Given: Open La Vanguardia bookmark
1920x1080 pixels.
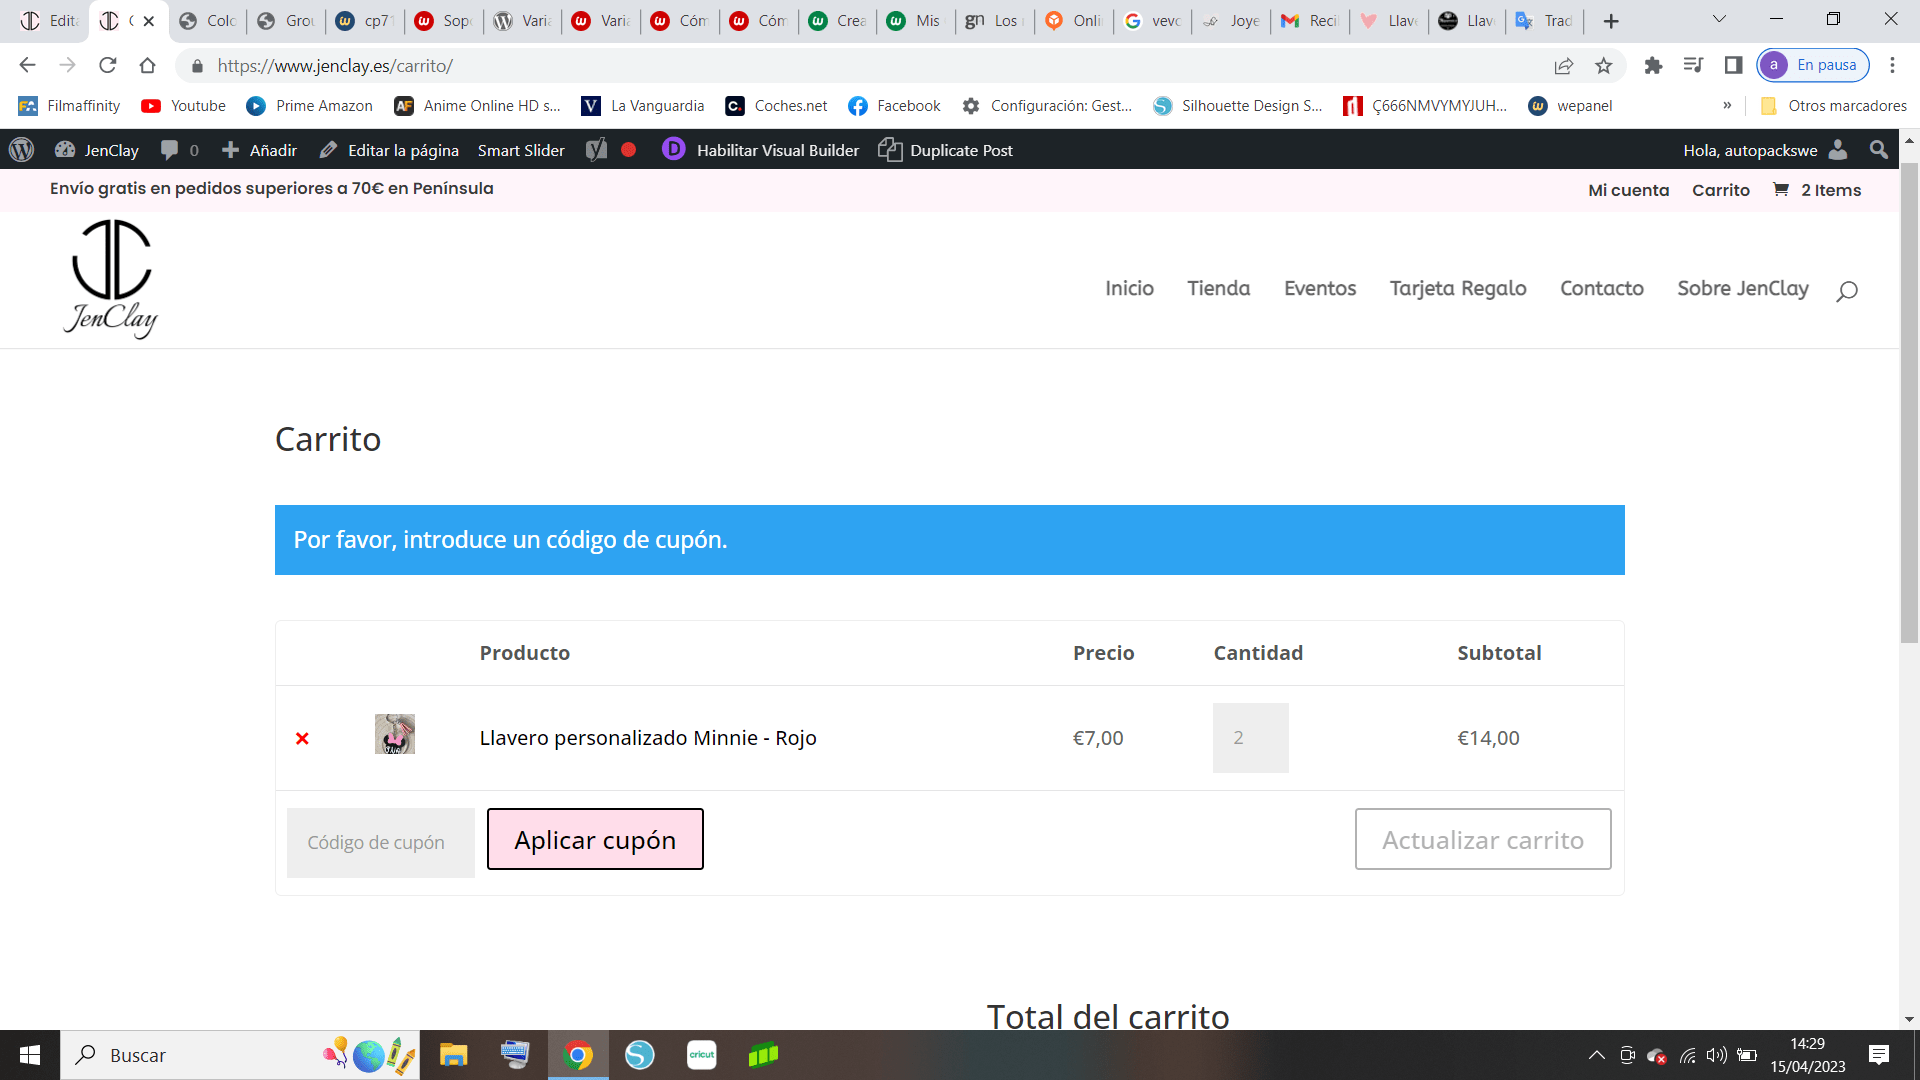Looking at the screenshot, I should pyautogui.click(x=643, y=106).
